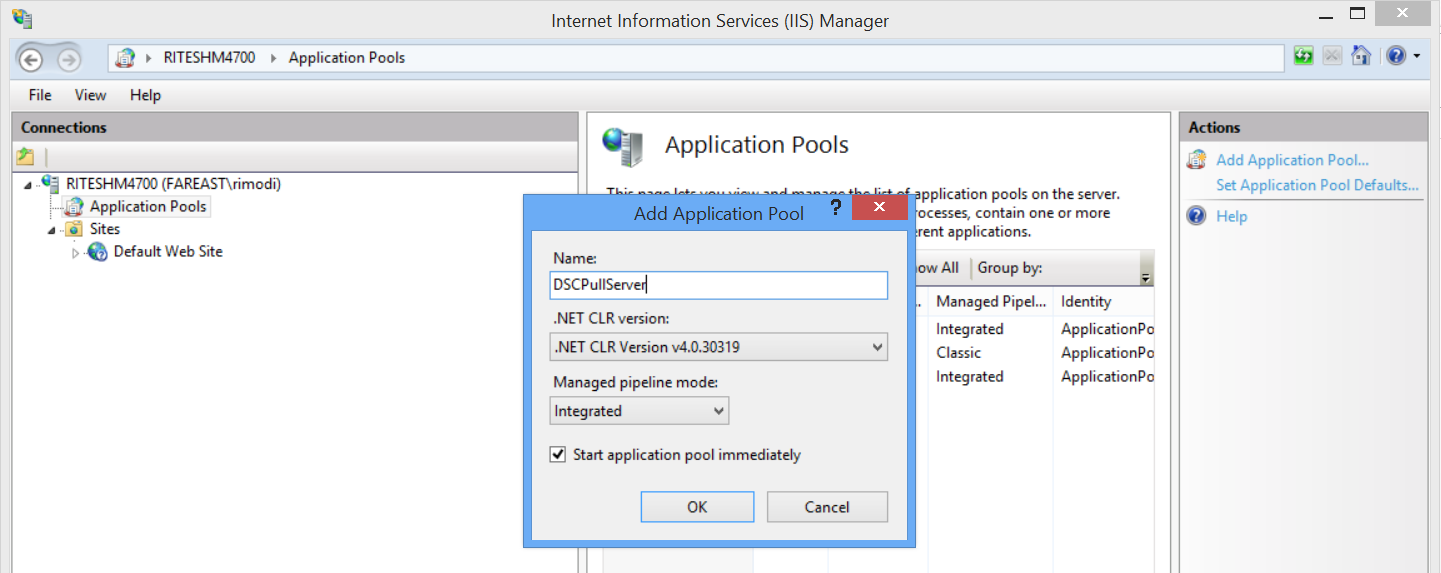1441x573 pixels.
Task: Click Set Application Pool Defaults link
Action: 1317,185
